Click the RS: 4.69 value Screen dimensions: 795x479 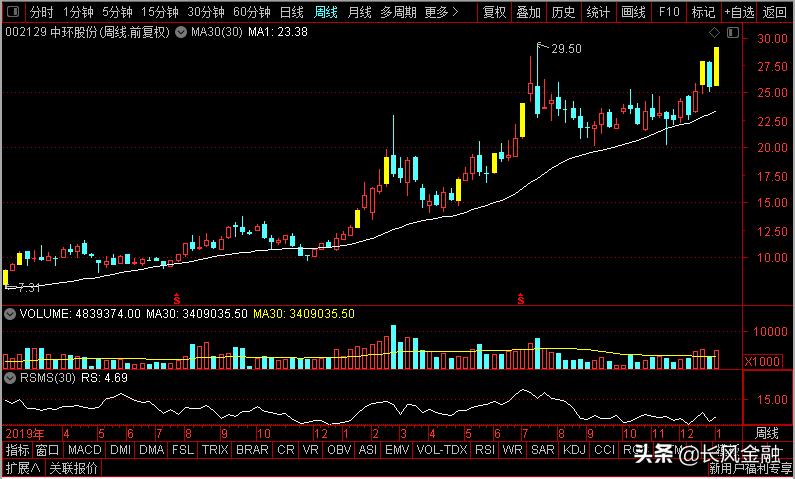click(104, 378)
